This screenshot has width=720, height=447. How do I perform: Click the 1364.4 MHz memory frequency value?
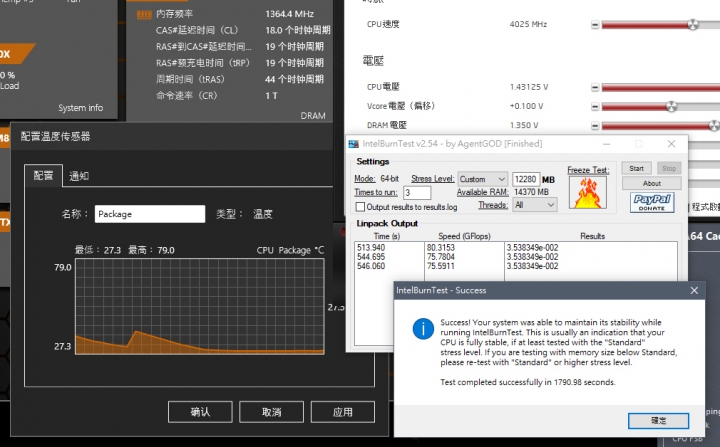click(x=290, y=14)
